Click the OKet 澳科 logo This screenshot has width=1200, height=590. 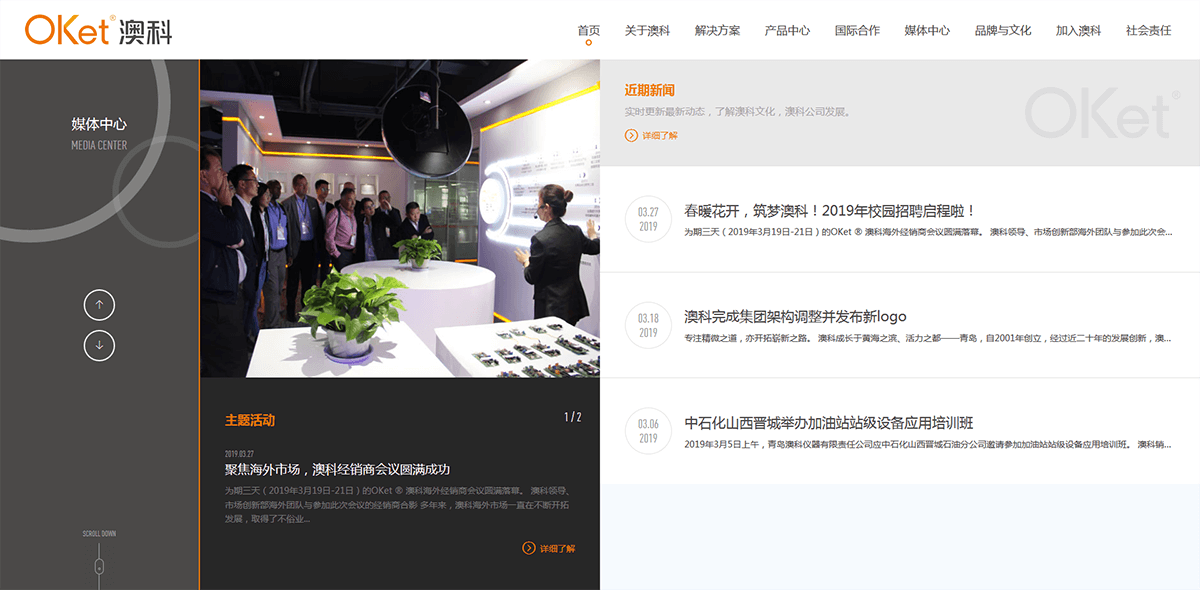click(99, 30)
